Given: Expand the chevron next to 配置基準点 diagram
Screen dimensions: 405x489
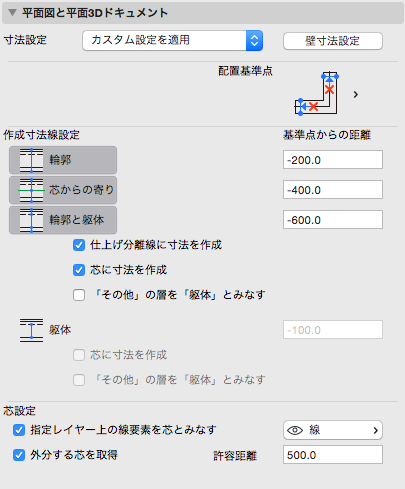Looking at the screenshot, I should coord(356,95).
